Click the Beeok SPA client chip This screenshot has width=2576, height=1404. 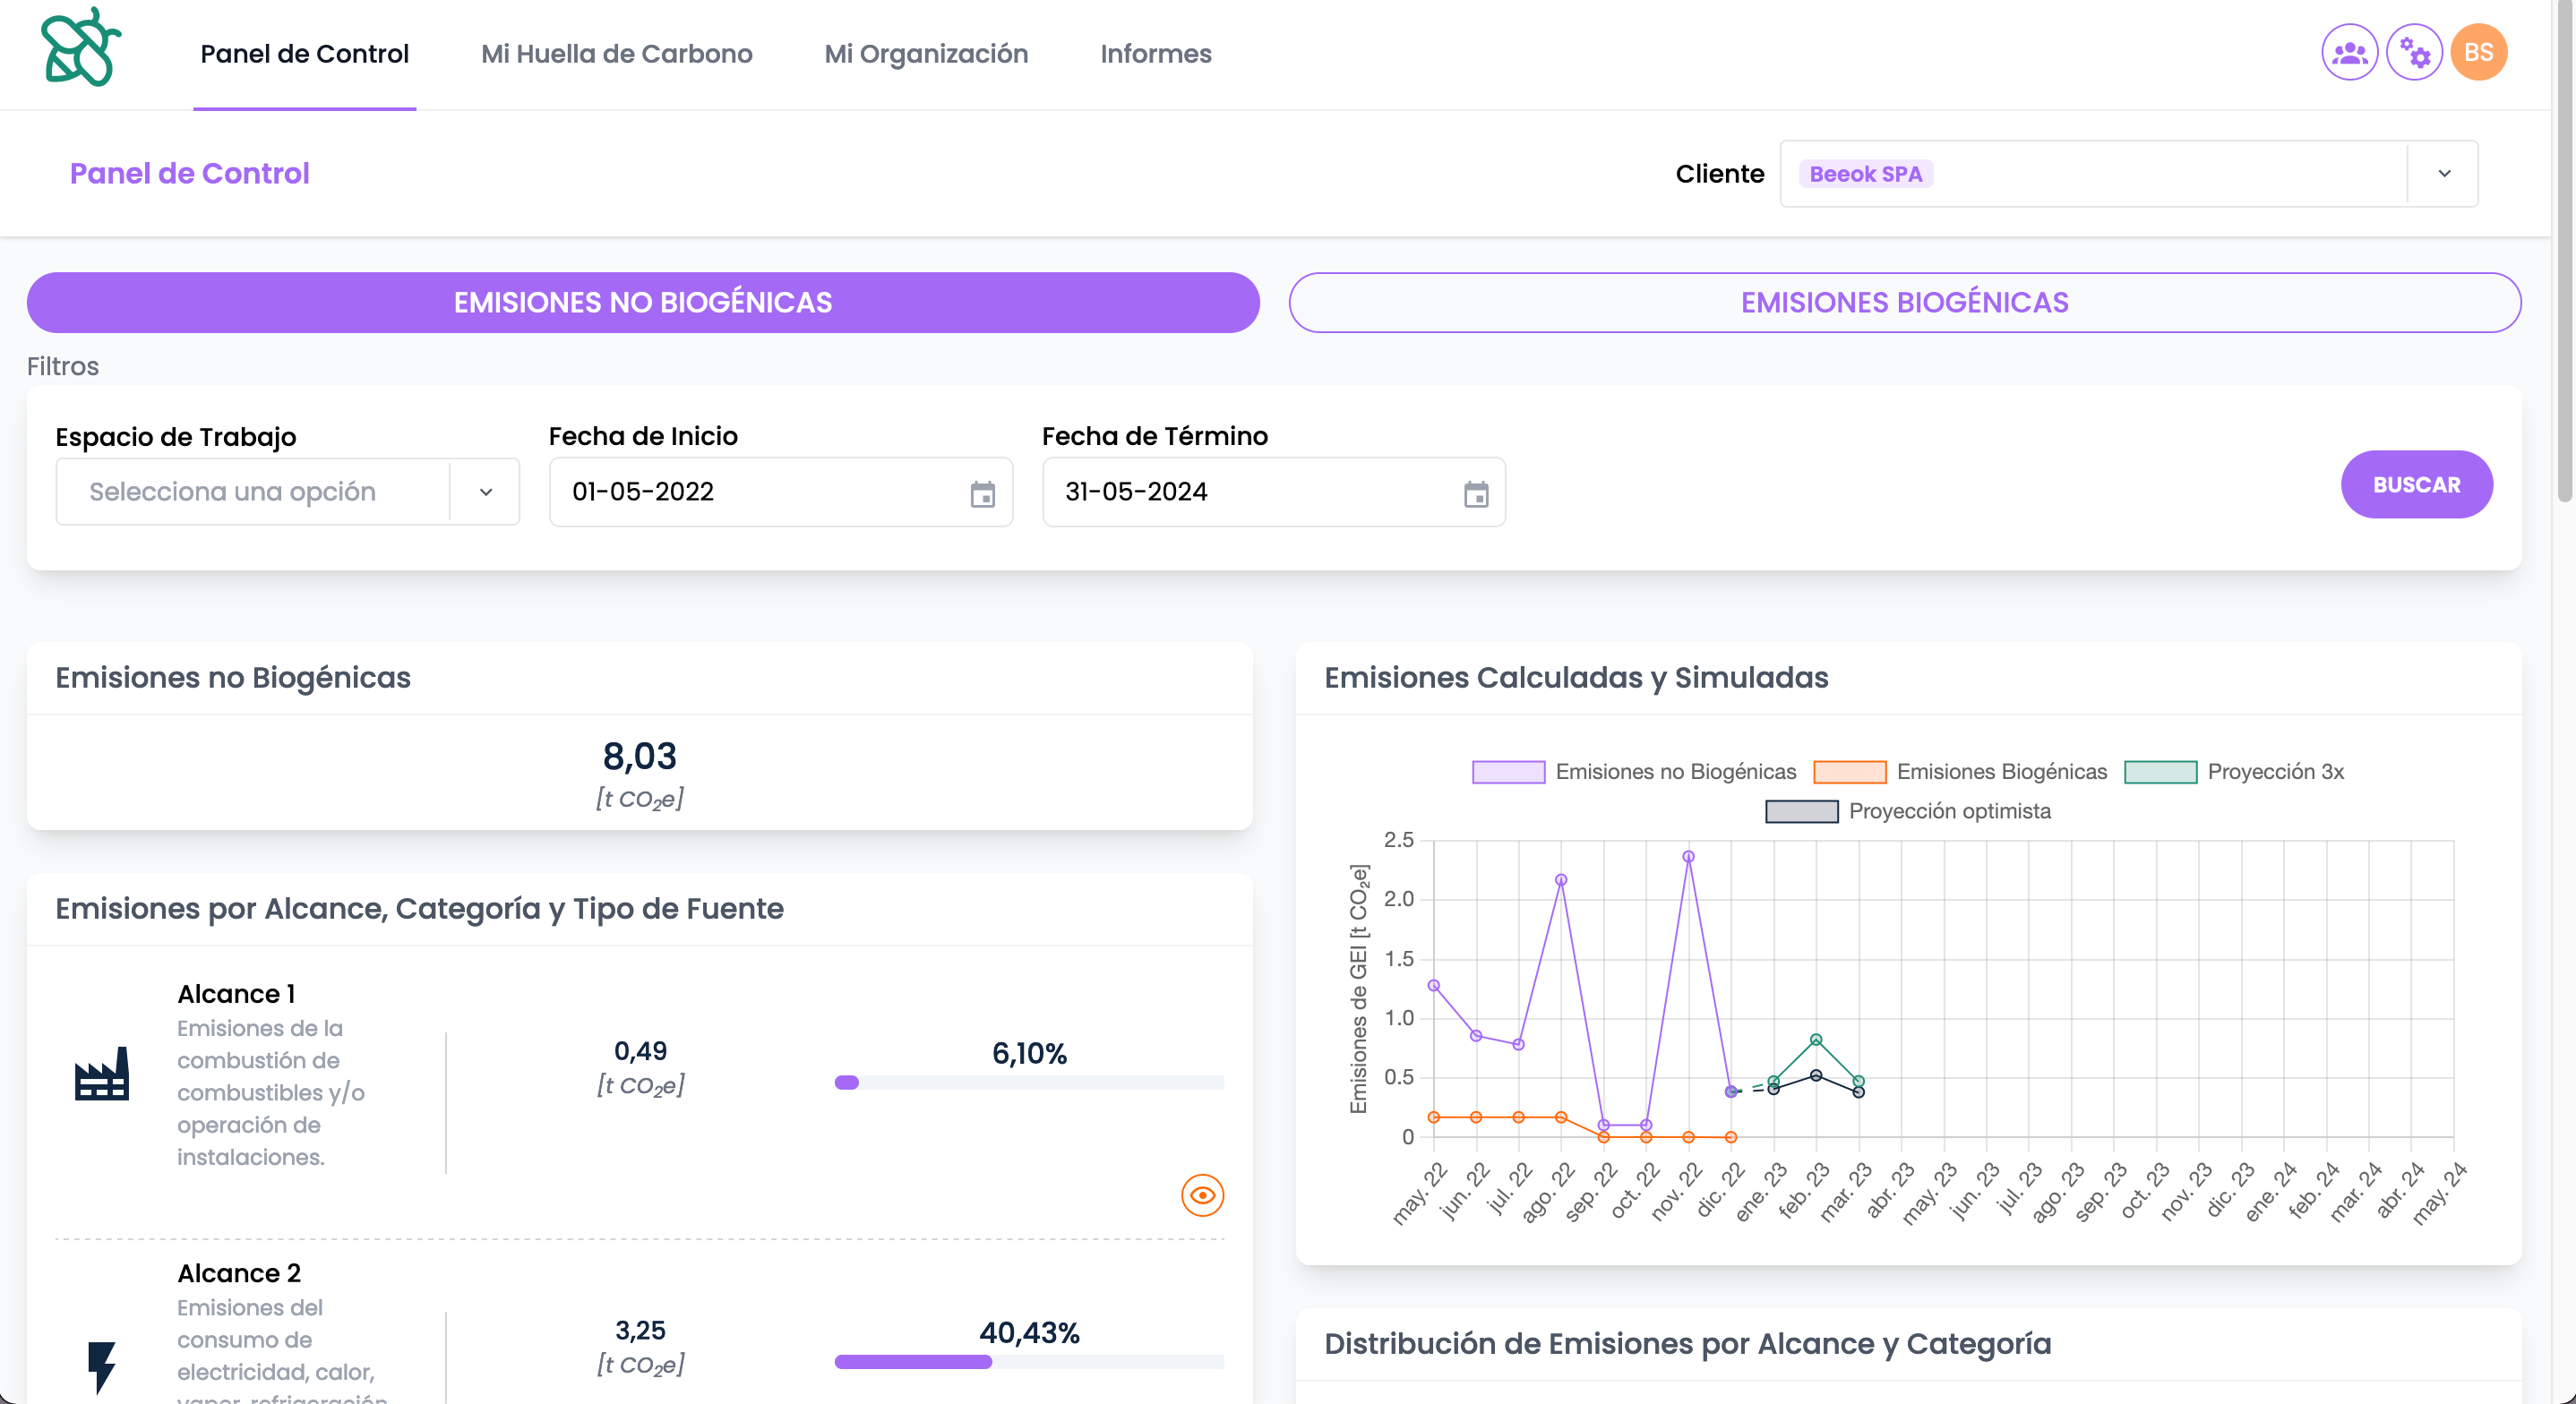1866,174
